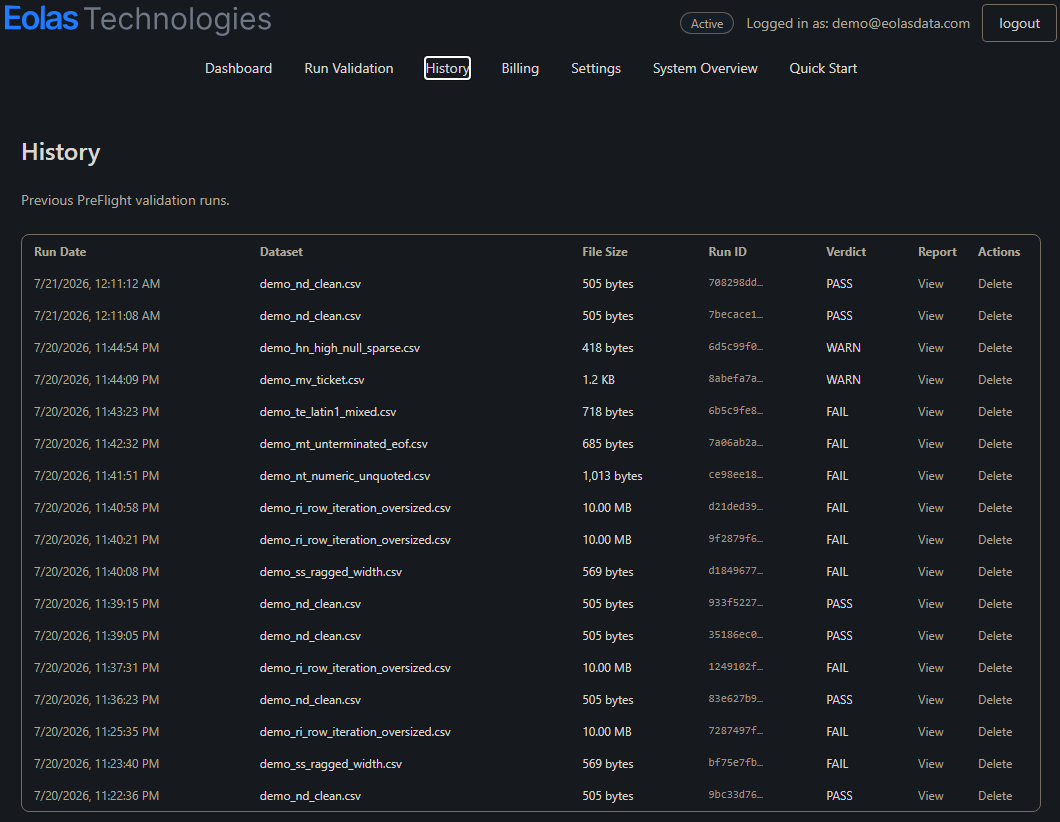Select run ID 7a06ab2a
This screenshot has width=1060, height=822.
tap(736, 442)
